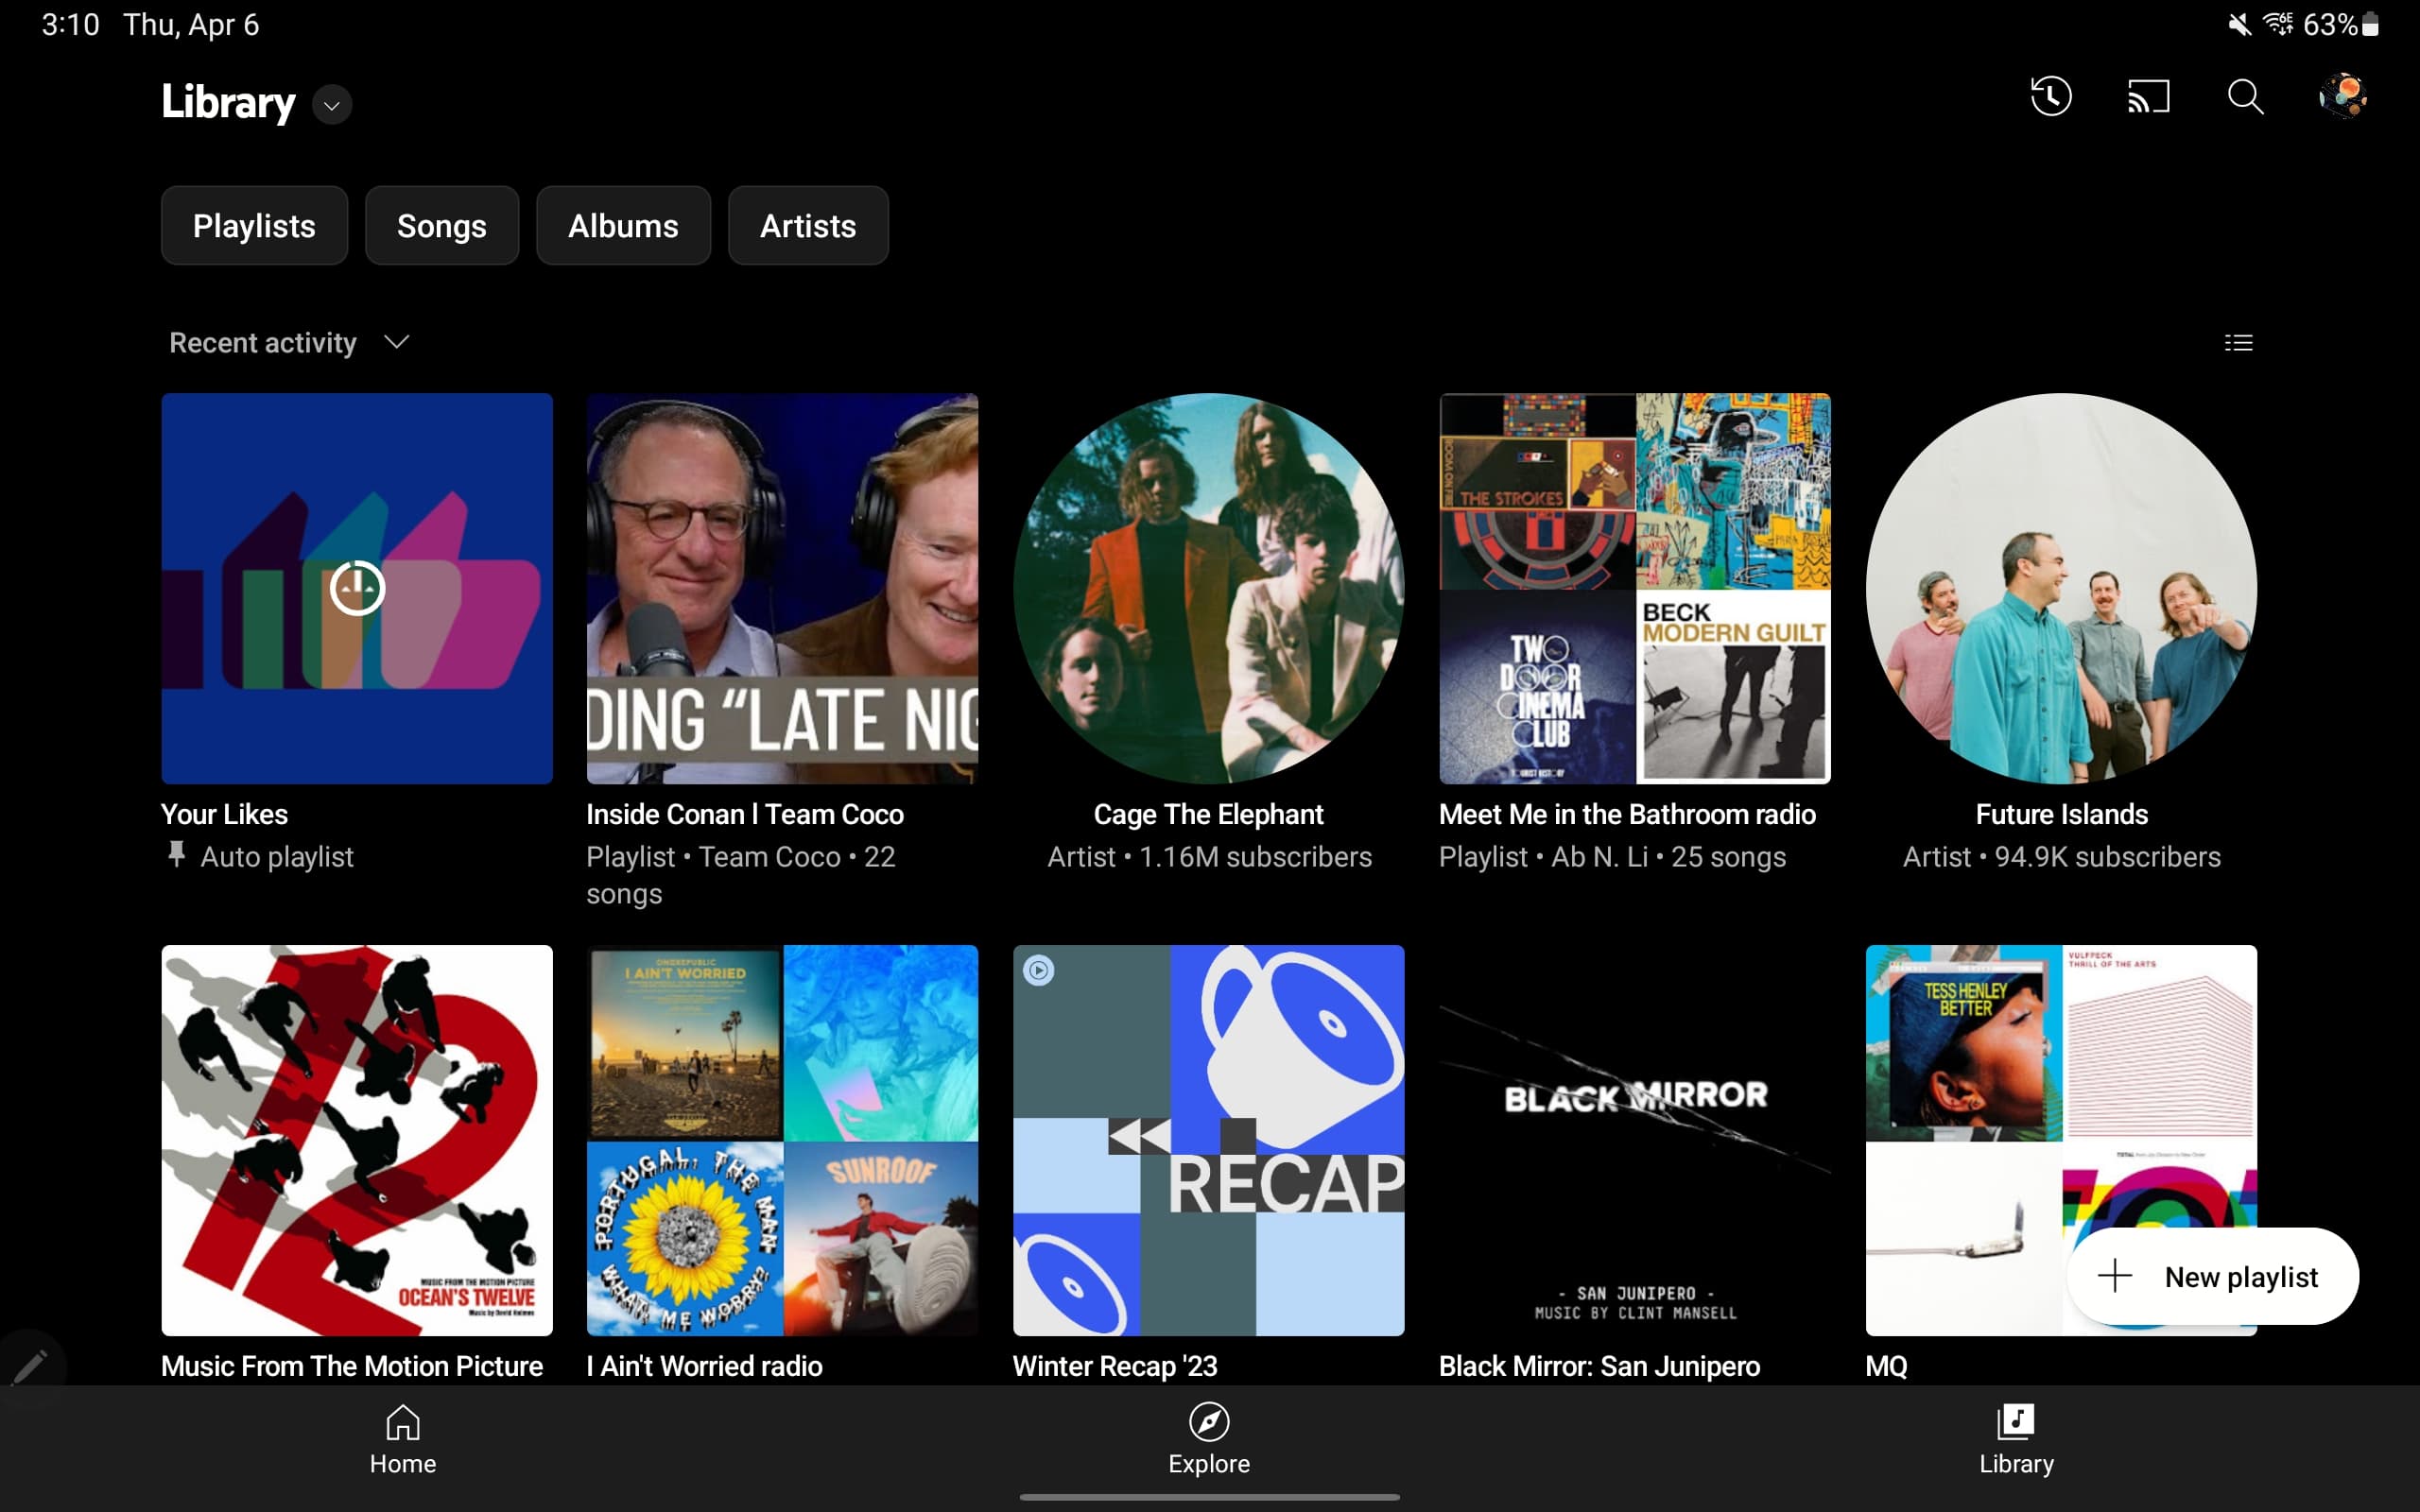Open Cage The Elephant artist page
The width and height of the screenshot is (2420, 1512).
coord(1209,589)
